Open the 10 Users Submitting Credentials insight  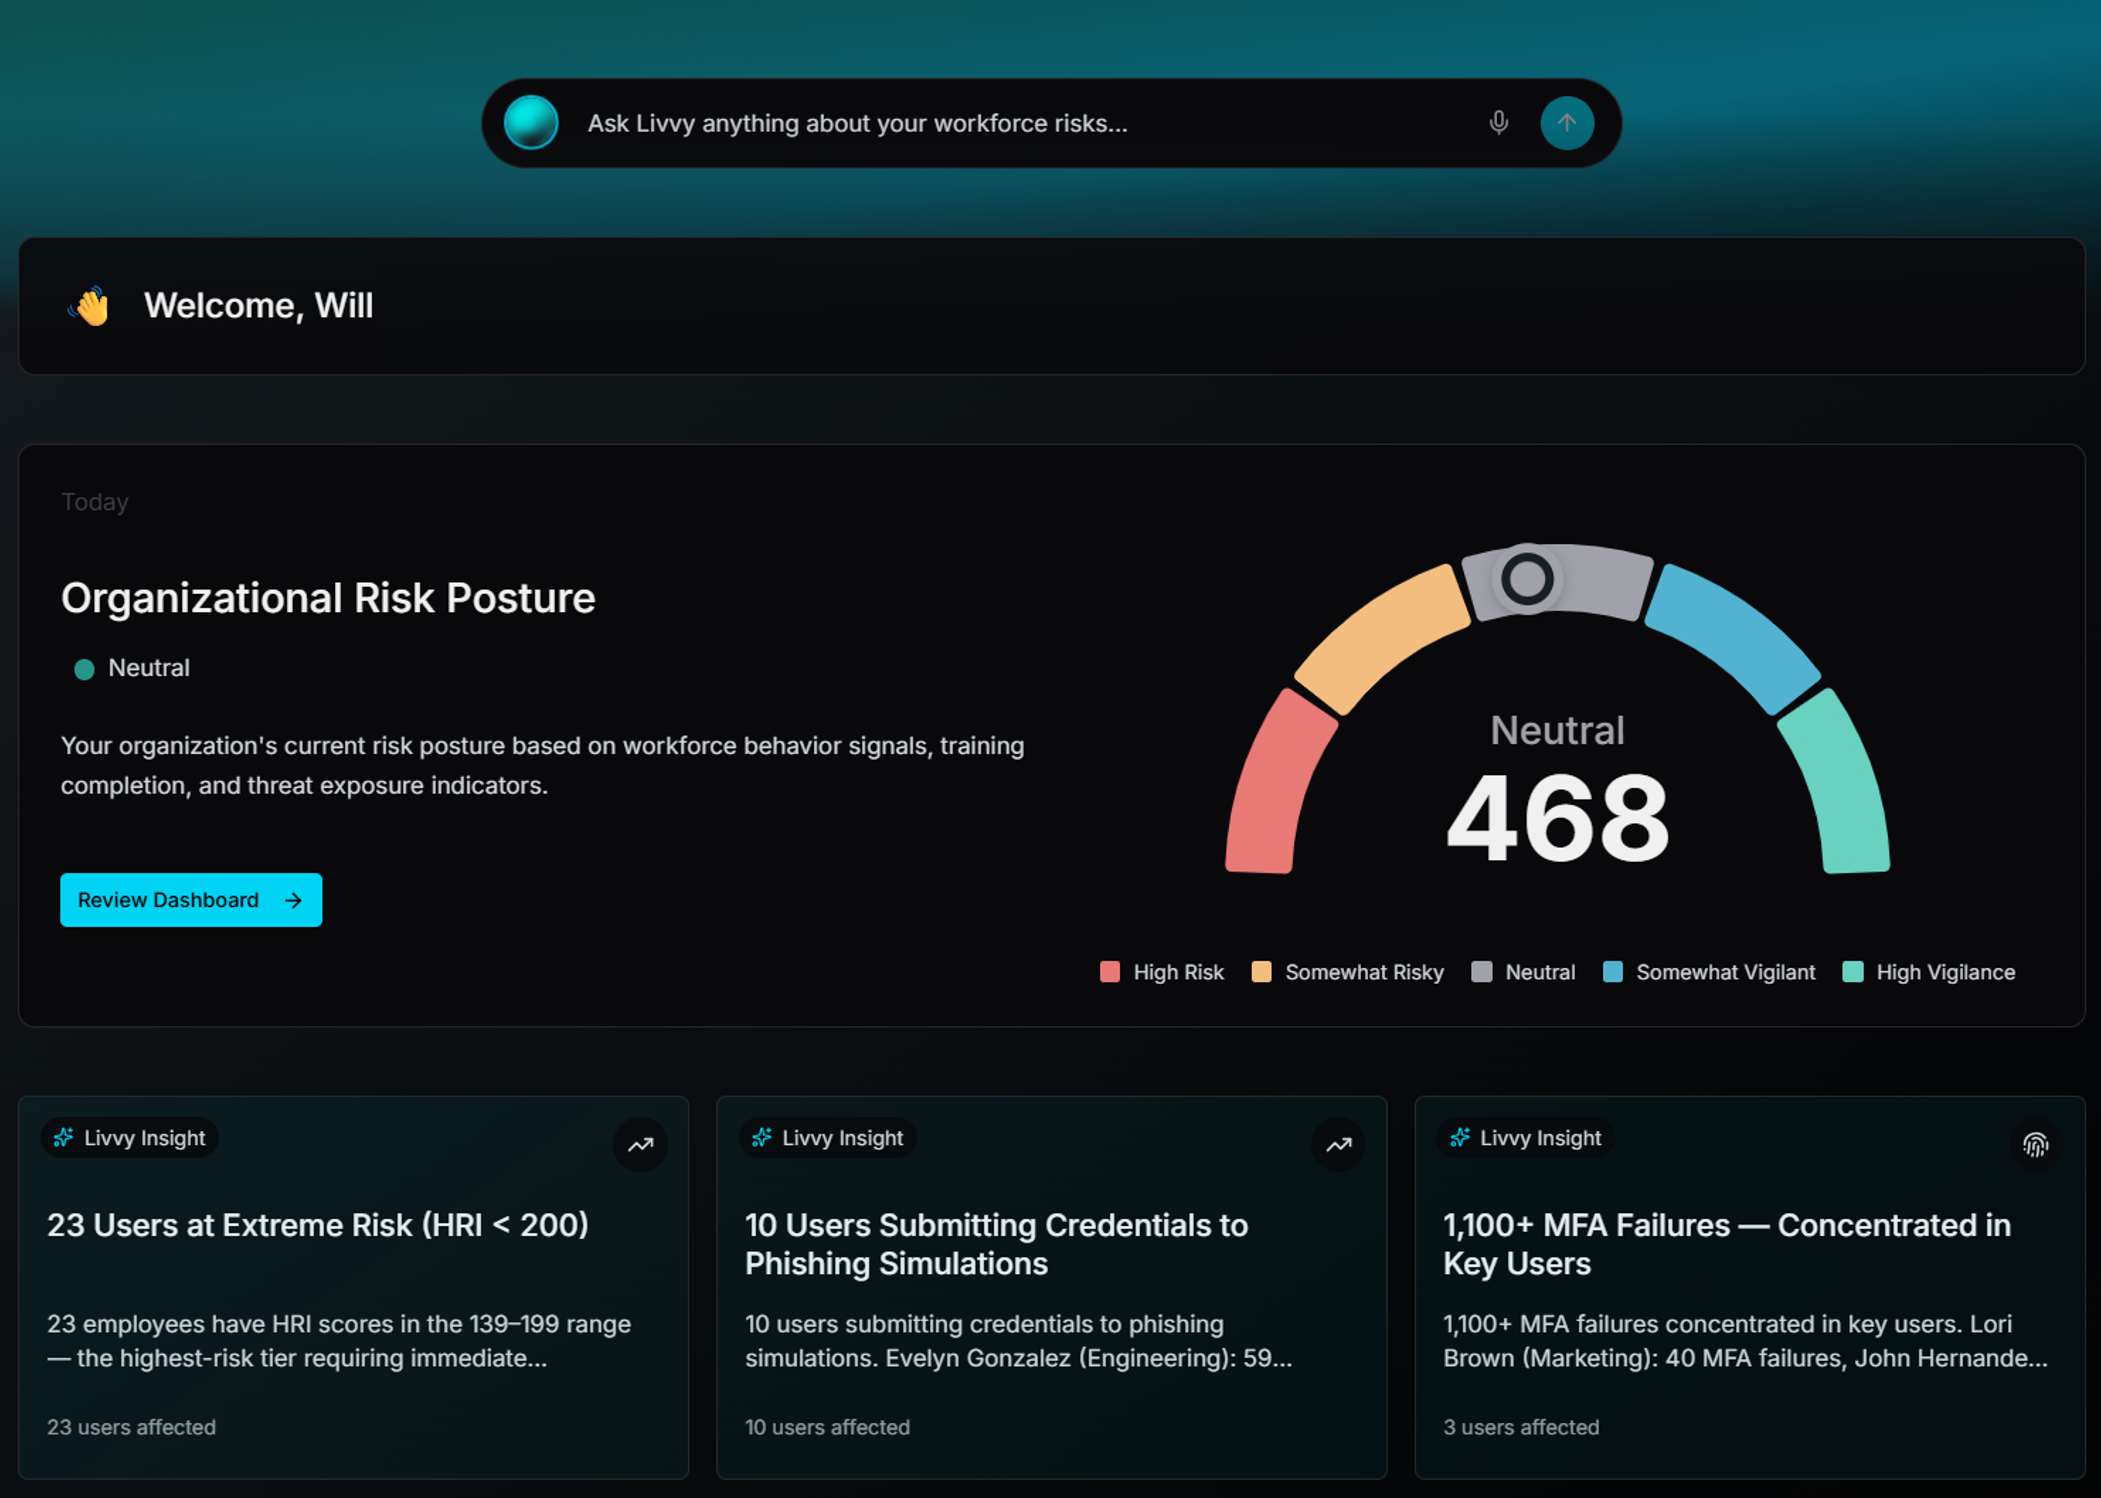point(995,1244)
